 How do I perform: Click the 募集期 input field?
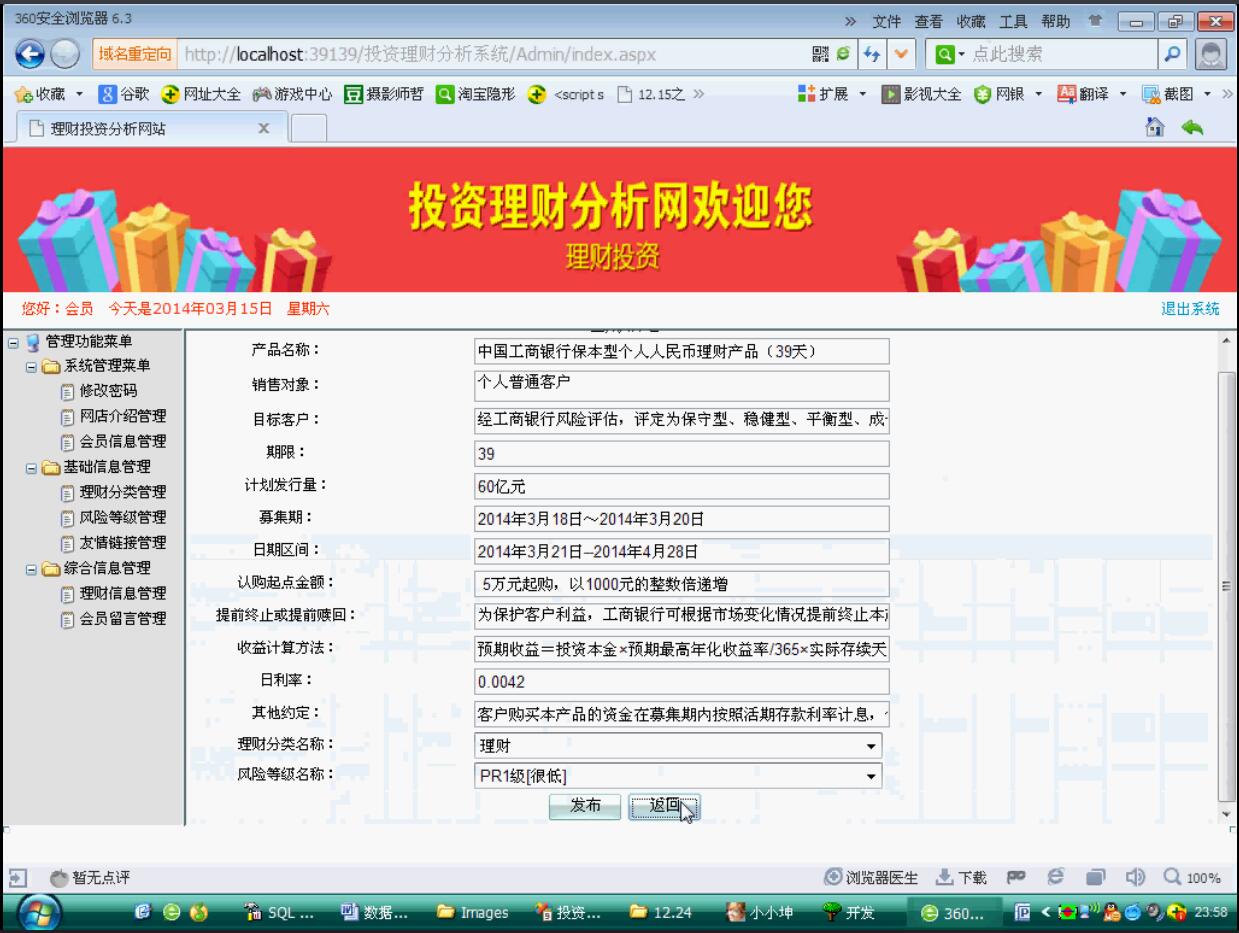(x=682, y=519)
